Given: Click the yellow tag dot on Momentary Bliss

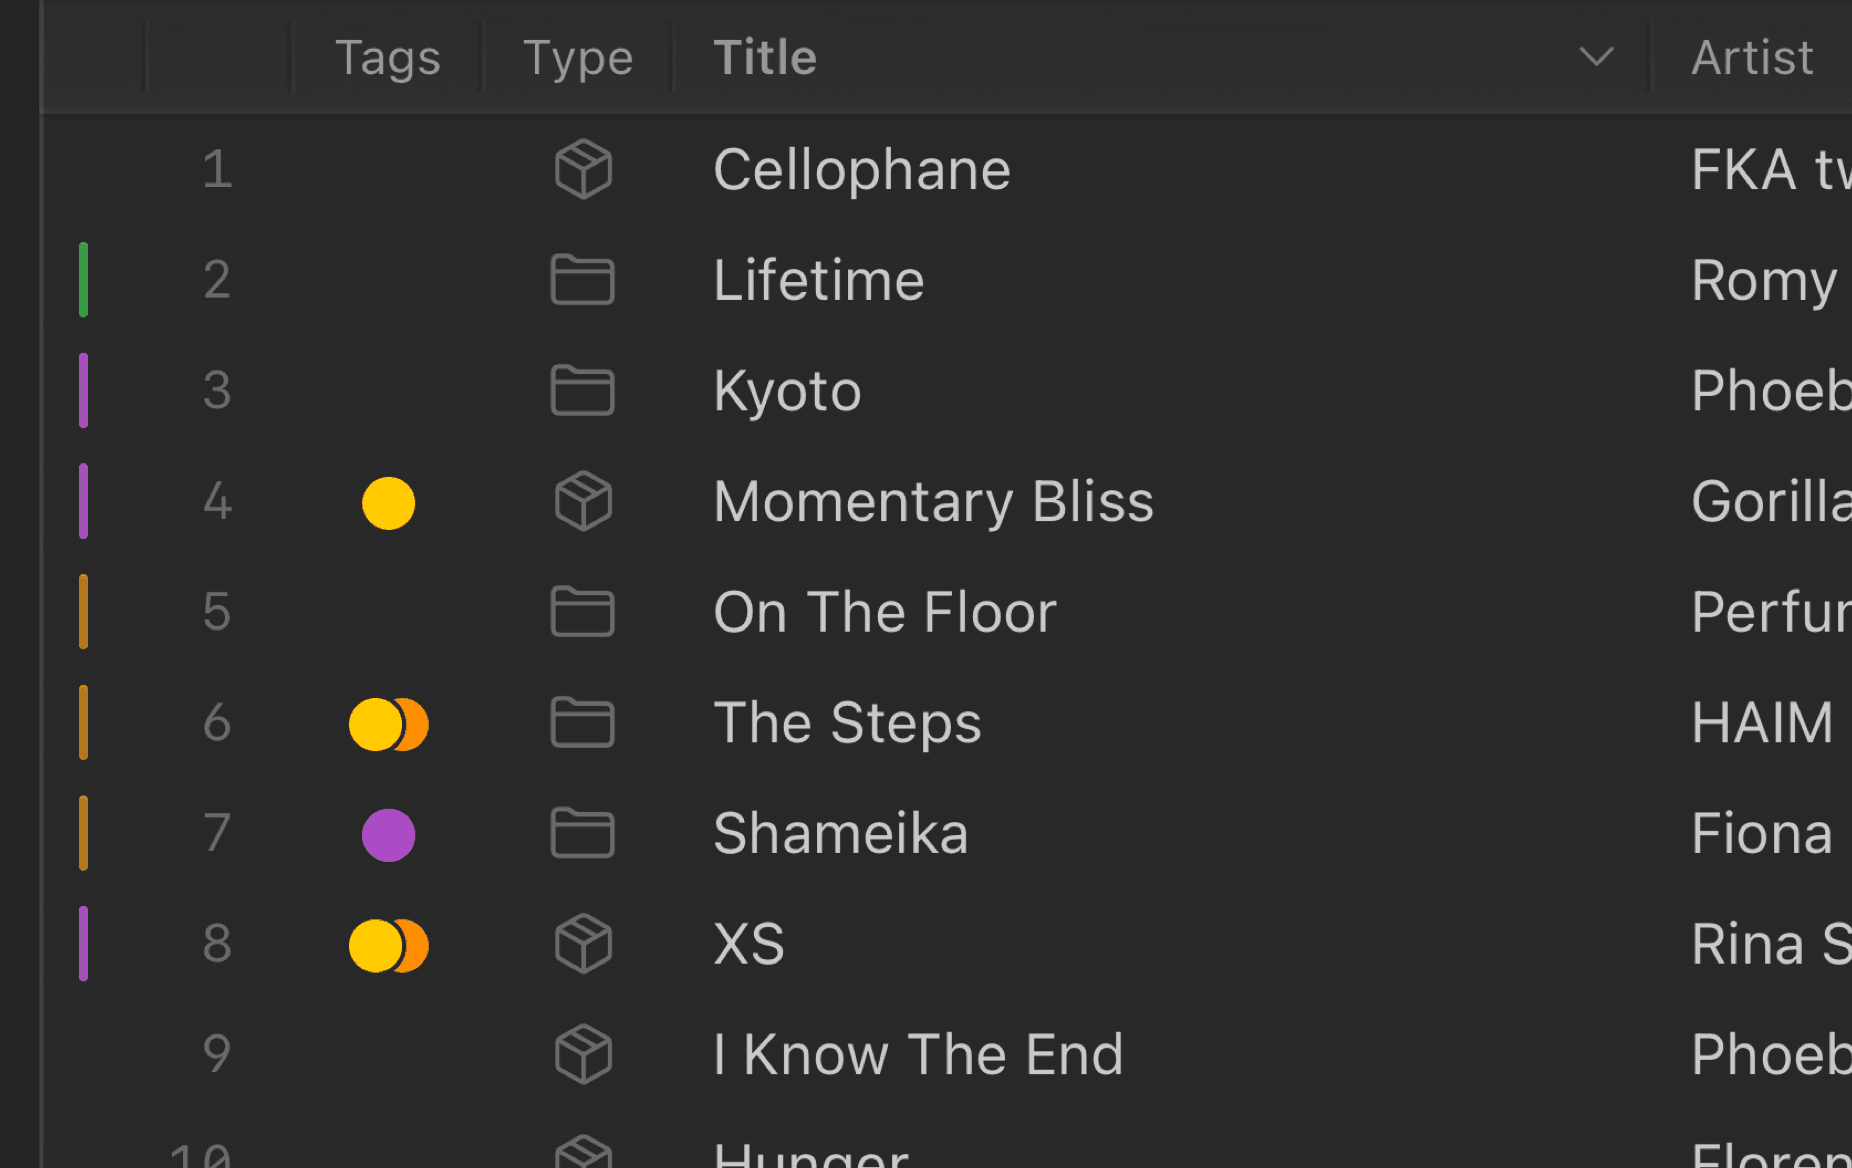Looking at the screenshot, I should pyautogui.click(x=388, y=503).
